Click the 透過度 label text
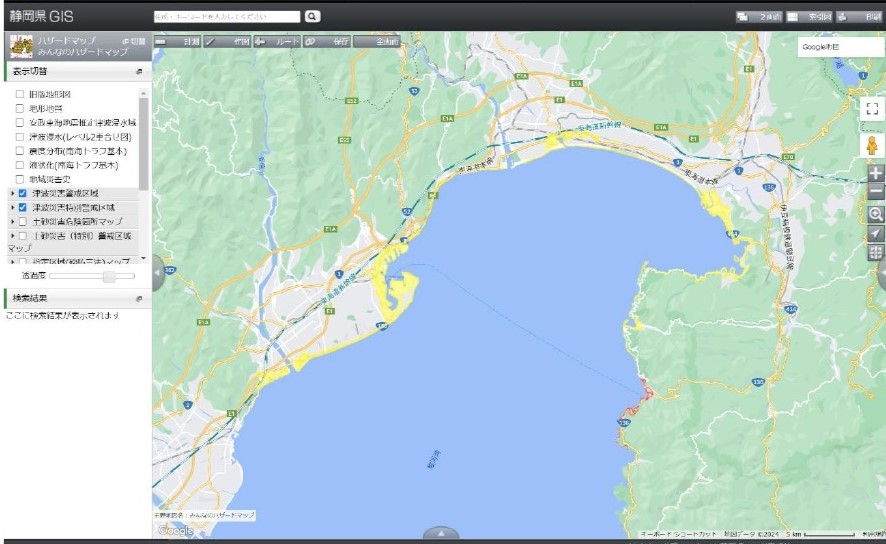Viewport: 886px width, 544px height. point(33,276)
